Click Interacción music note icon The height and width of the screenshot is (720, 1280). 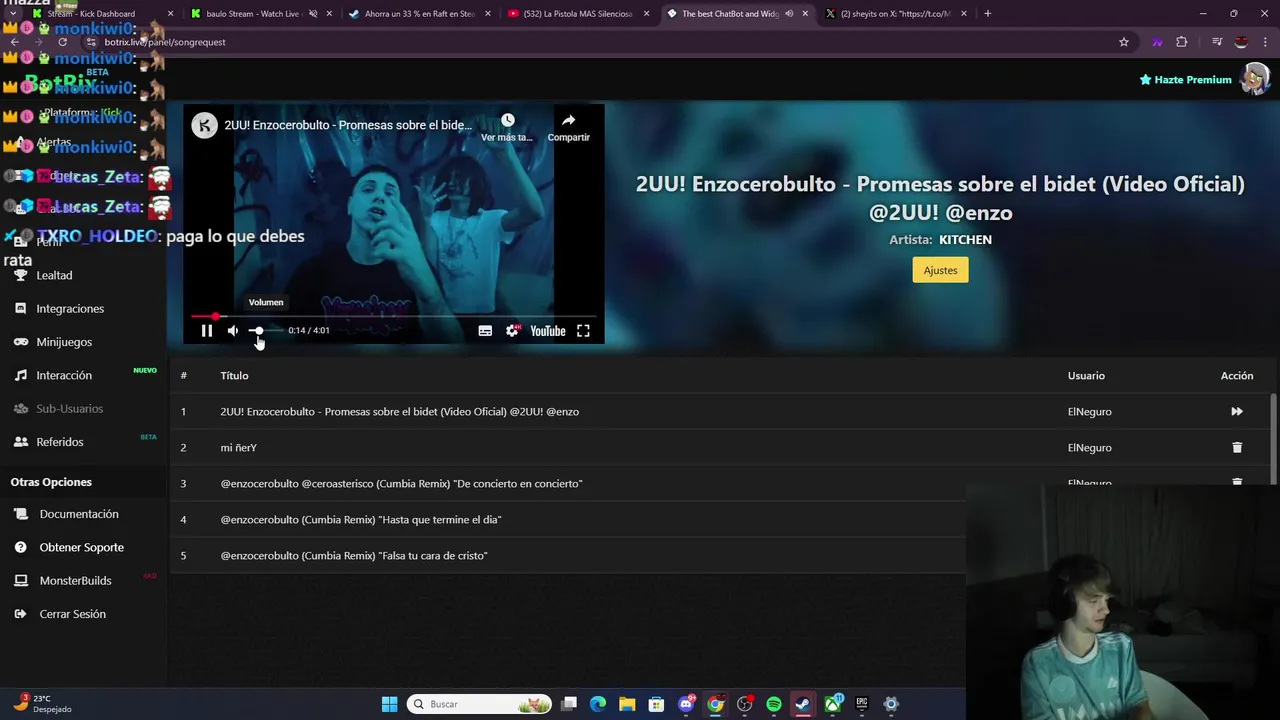tap(20, 375)
